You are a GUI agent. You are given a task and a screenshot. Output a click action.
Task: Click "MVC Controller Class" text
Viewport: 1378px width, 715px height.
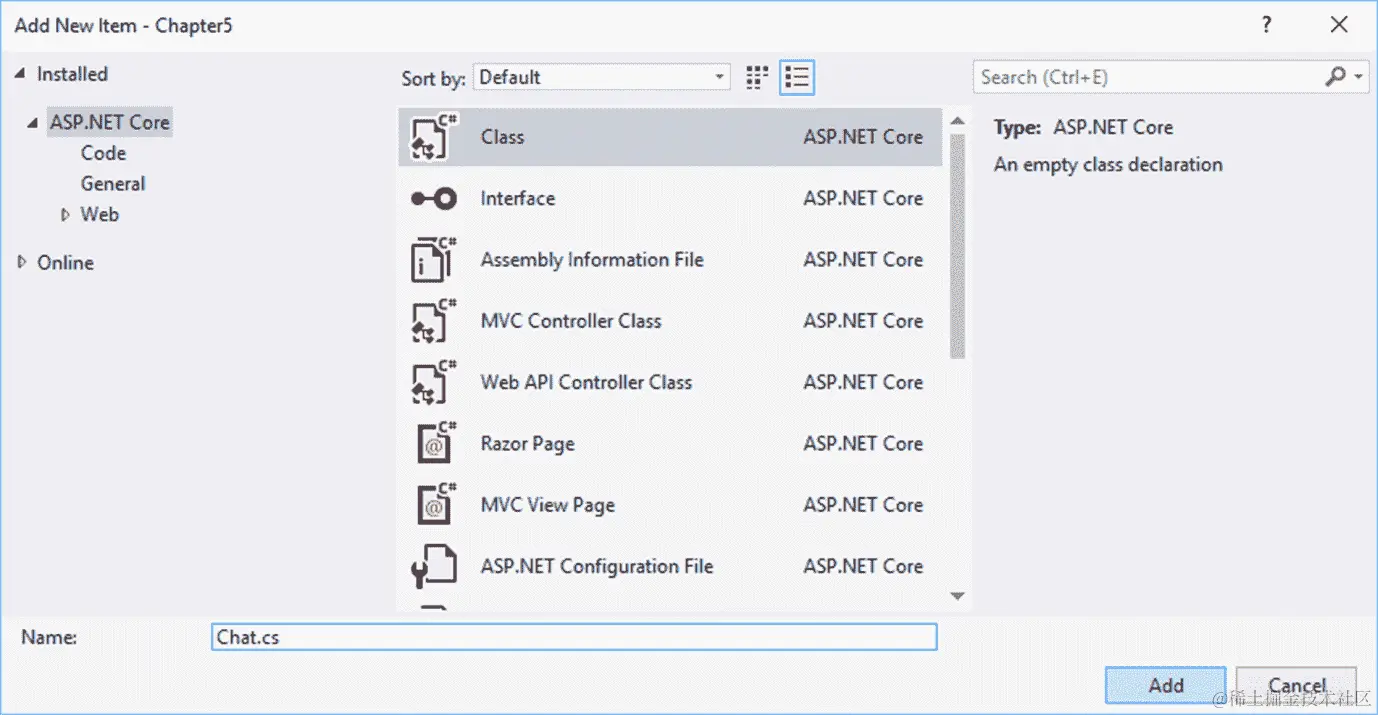(571, 321)
